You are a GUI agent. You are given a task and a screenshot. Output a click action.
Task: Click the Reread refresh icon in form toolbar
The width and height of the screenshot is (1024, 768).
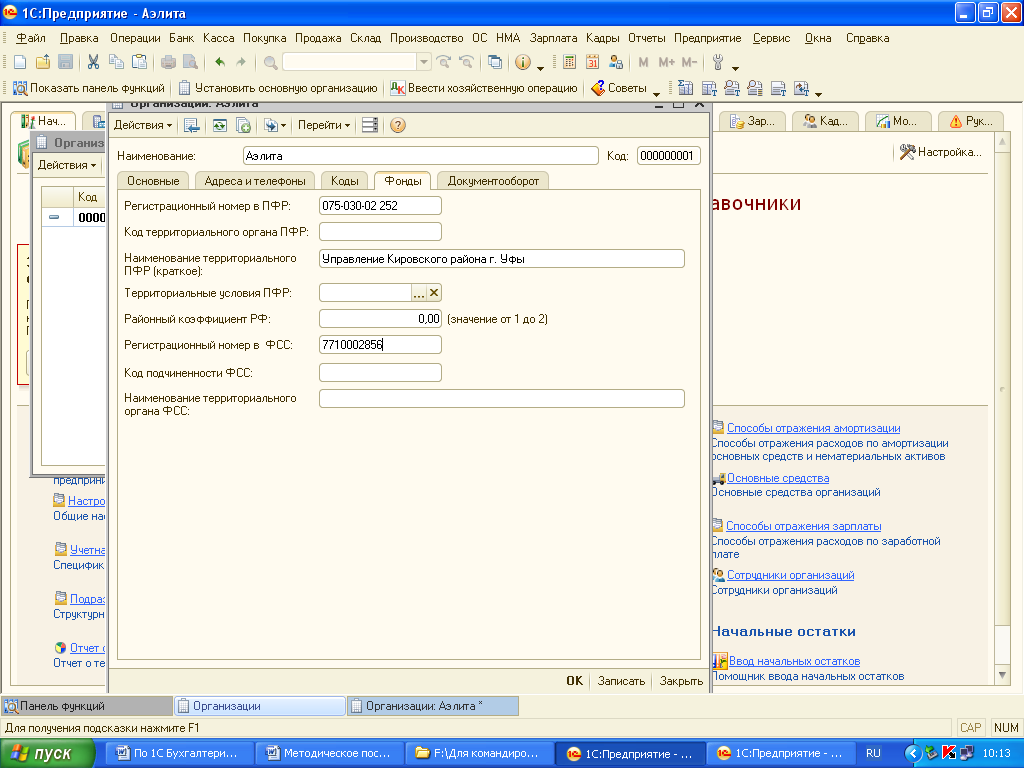pos(220,125)
